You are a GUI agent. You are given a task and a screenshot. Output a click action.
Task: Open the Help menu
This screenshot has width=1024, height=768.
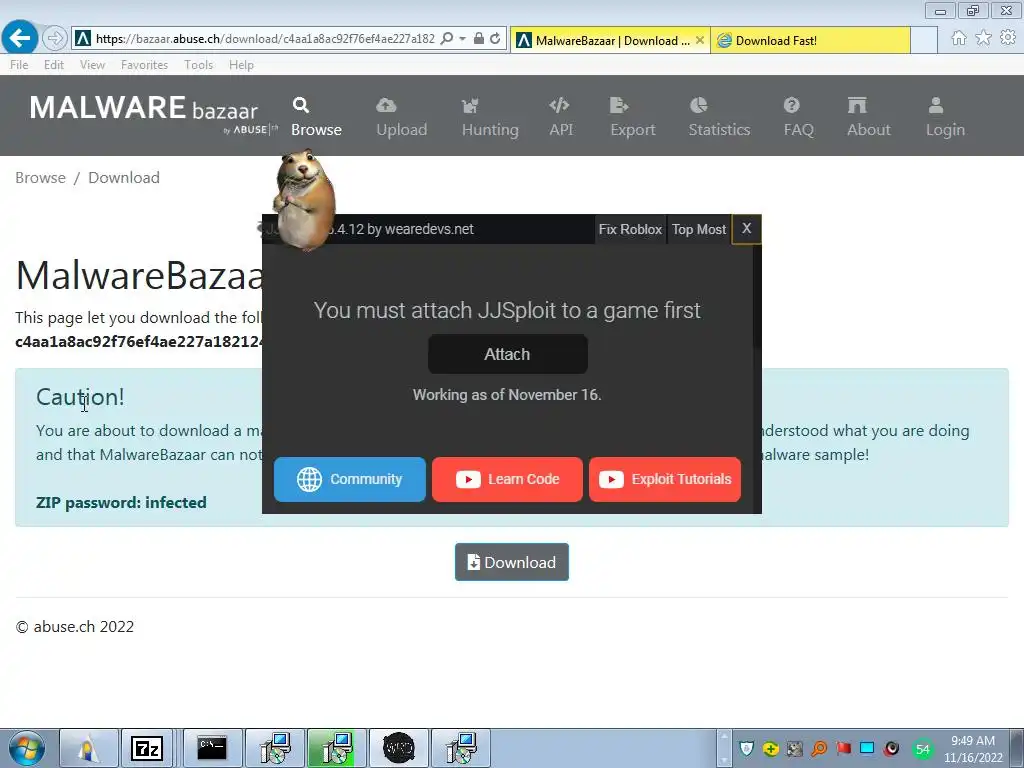241,65
